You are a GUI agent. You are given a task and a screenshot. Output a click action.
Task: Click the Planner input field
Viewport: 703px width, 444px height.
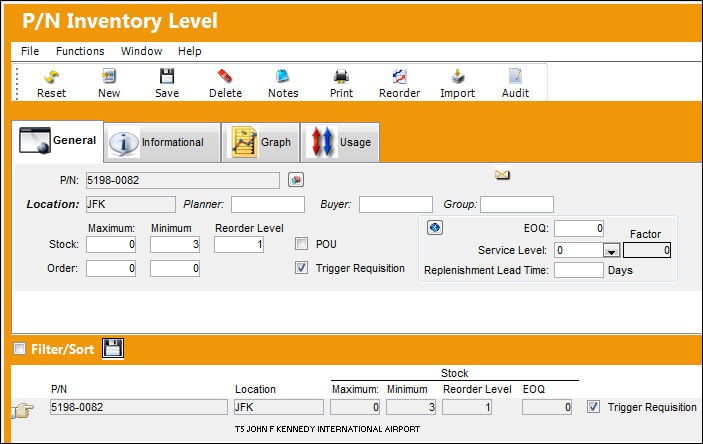pos(268,205)
